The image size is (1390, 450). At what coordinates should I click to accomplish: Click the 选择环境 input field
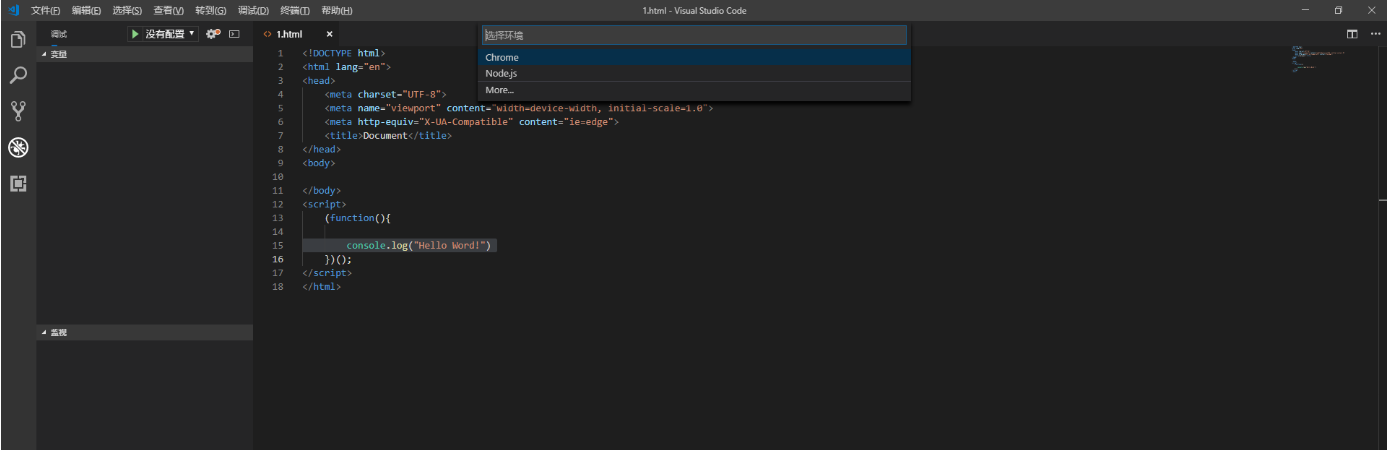694,35
